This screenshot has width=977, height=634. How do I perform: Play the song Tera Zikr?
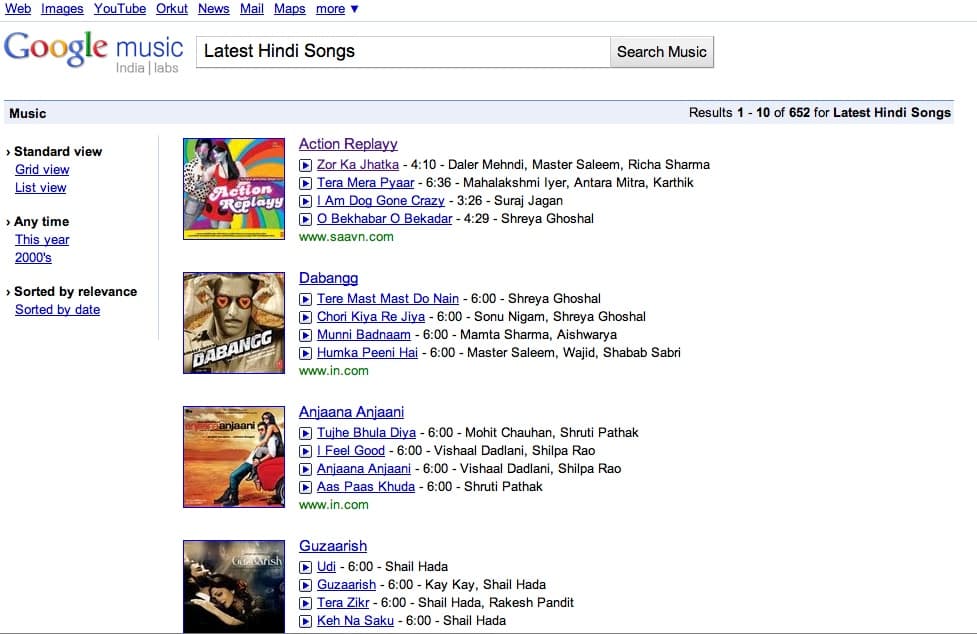tap(305, 603)
